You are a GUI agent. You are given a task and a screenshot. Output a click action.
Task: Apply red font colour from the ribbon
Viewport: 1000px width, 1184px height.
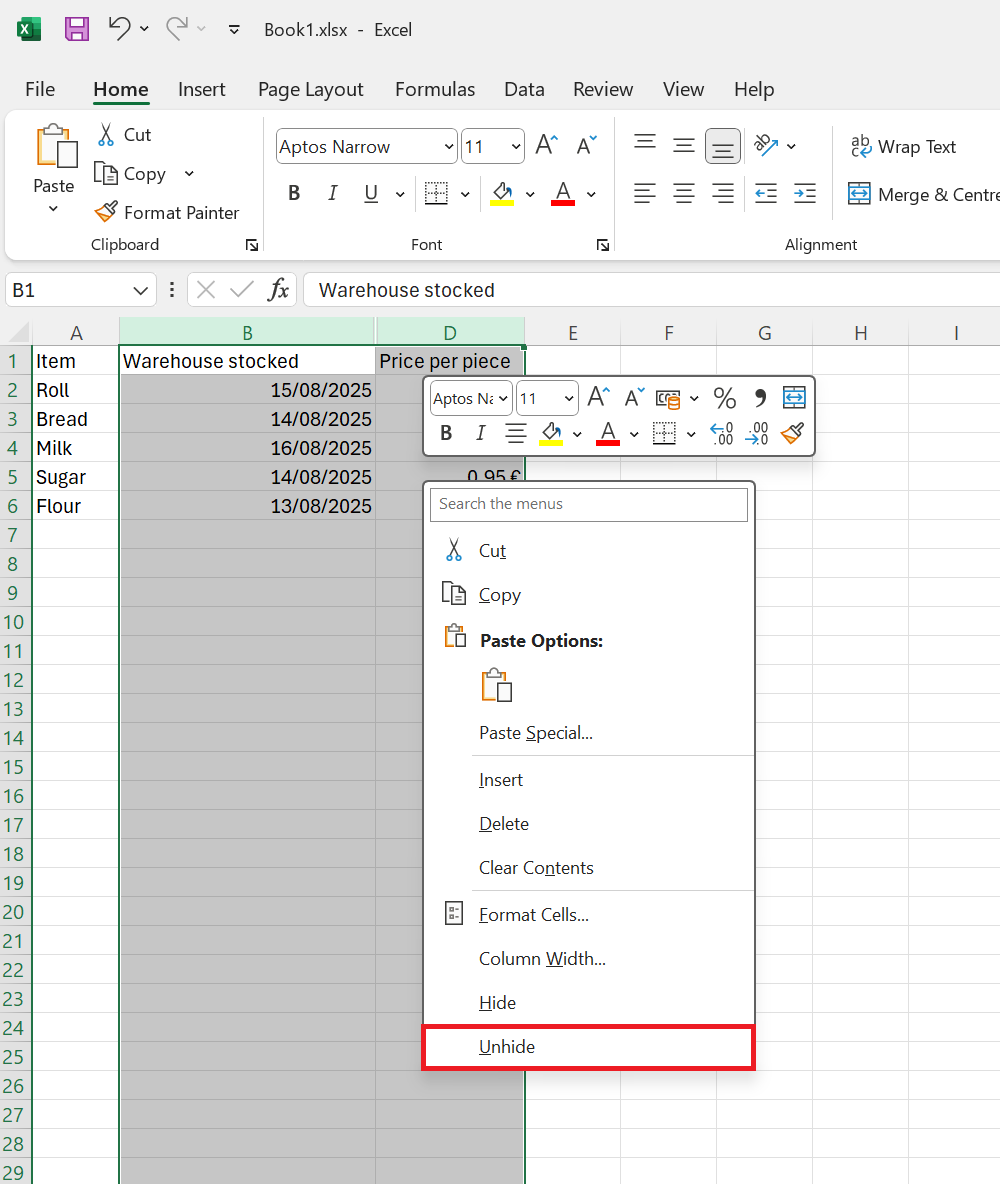point(563,193)
